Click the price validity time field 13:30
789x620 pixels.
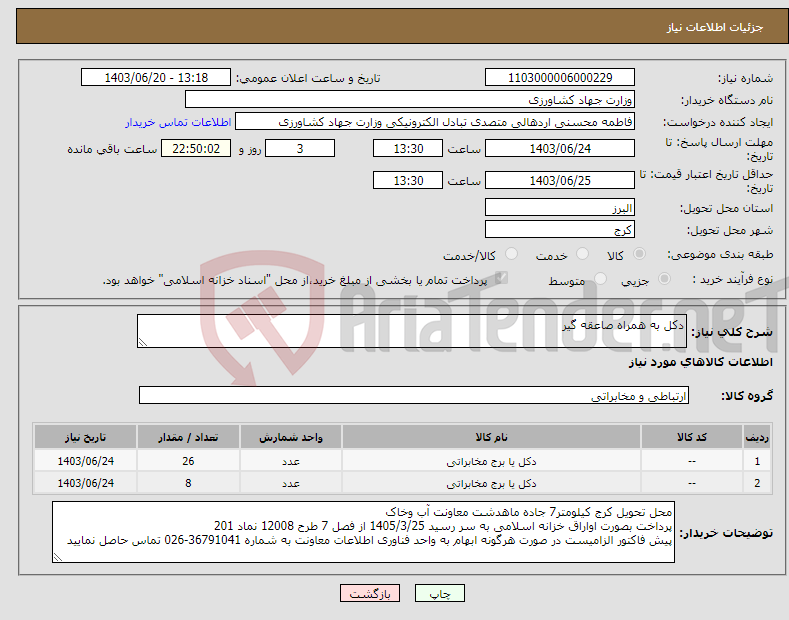(x=408, y=180)
